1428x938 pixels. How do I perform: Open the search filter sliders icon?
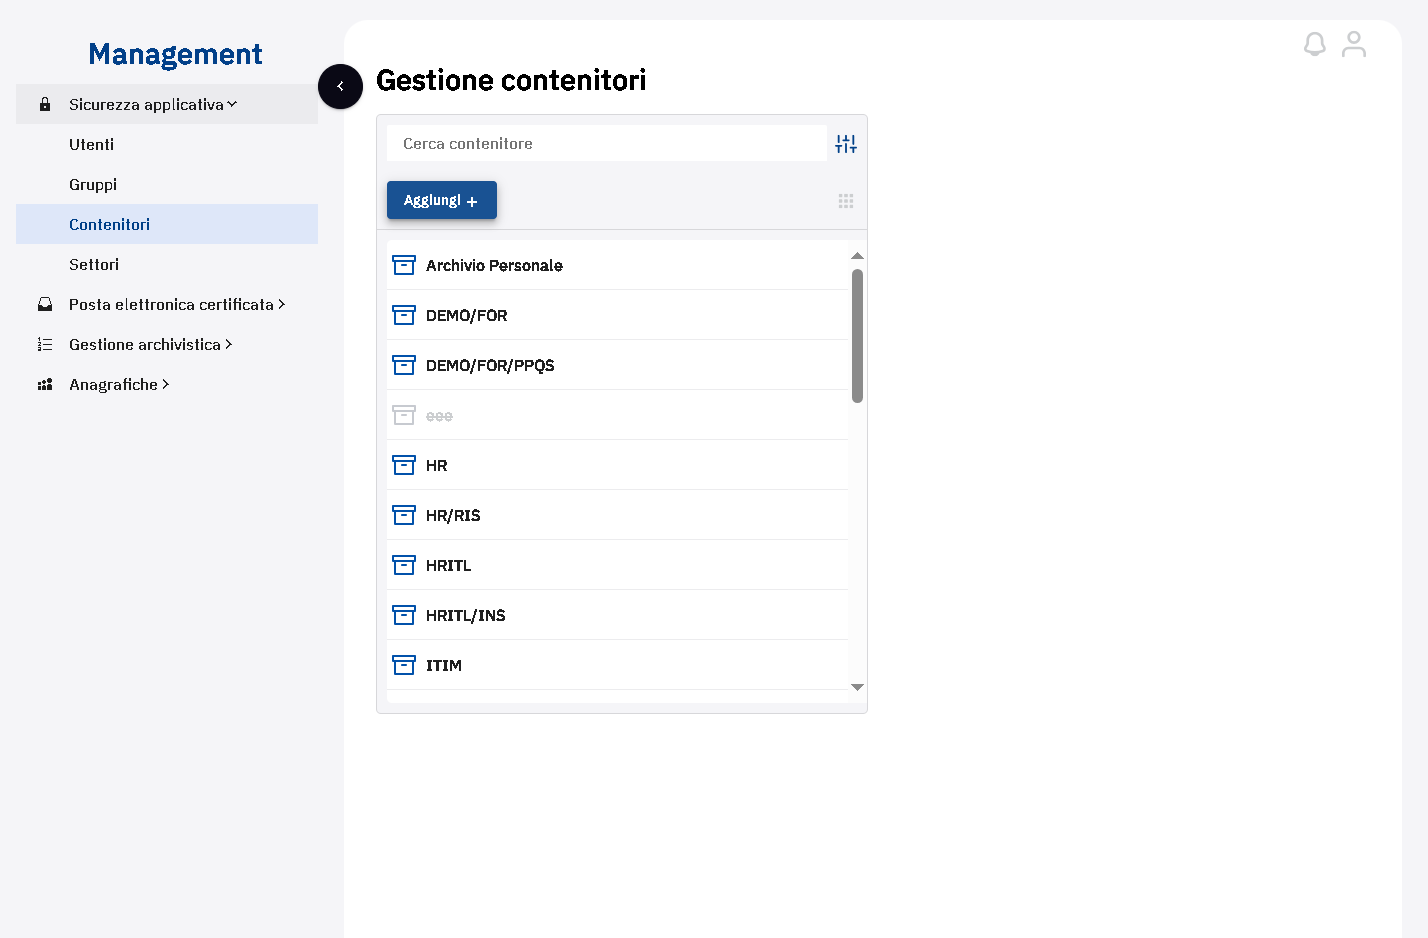846,144
